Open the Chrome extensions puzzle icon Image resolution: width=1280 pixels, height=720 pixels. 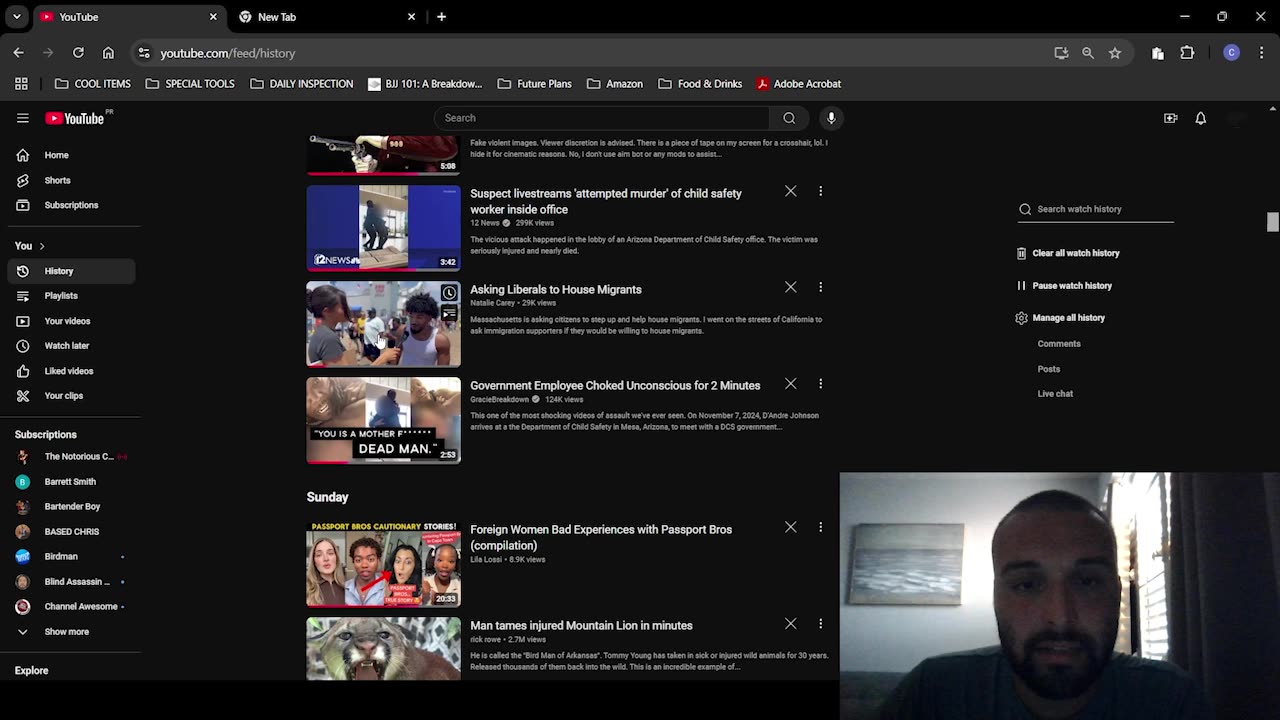1187,53
